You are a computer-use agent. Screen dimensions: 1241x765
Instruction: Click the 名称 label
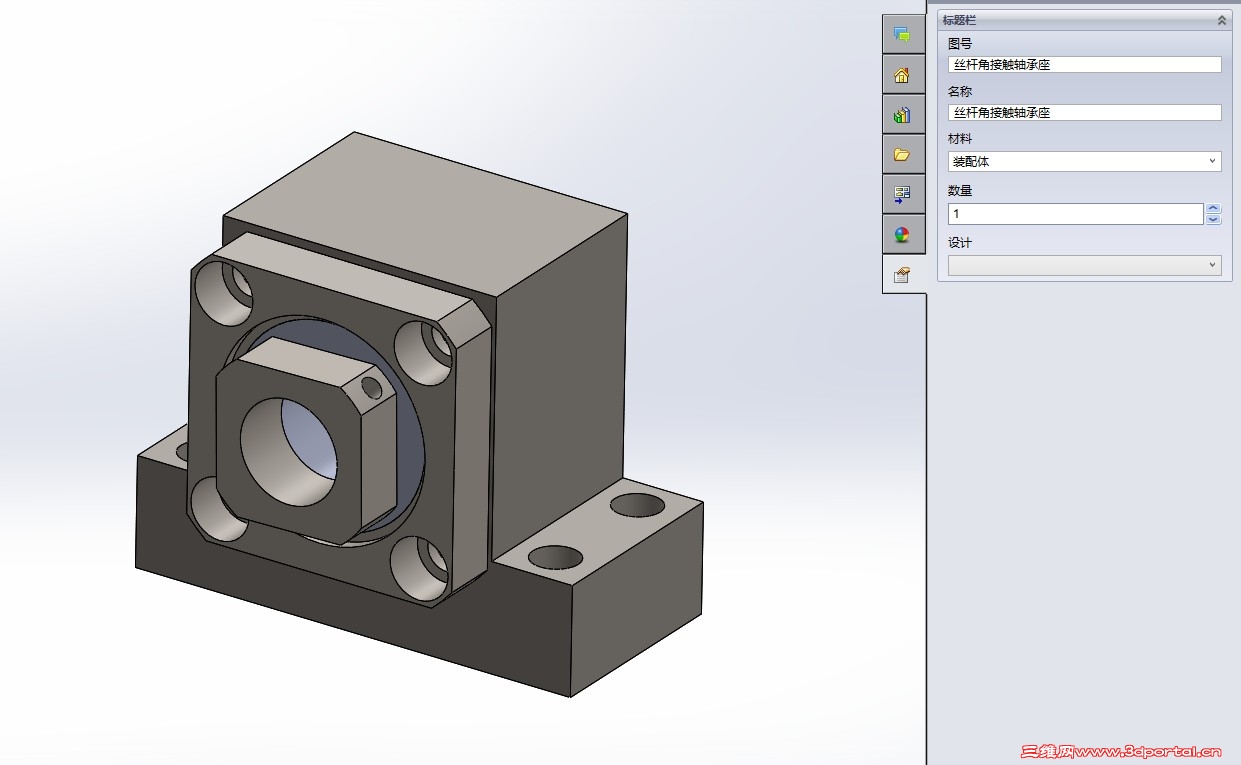960,92
